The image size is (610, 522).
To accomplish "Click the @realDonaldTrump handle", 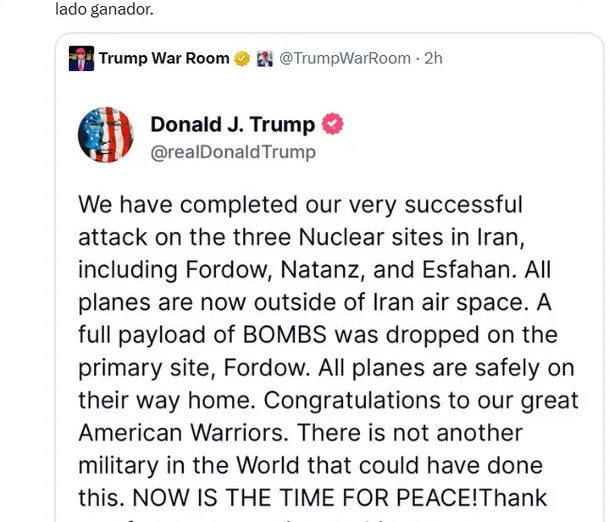I will click(232, 152).
